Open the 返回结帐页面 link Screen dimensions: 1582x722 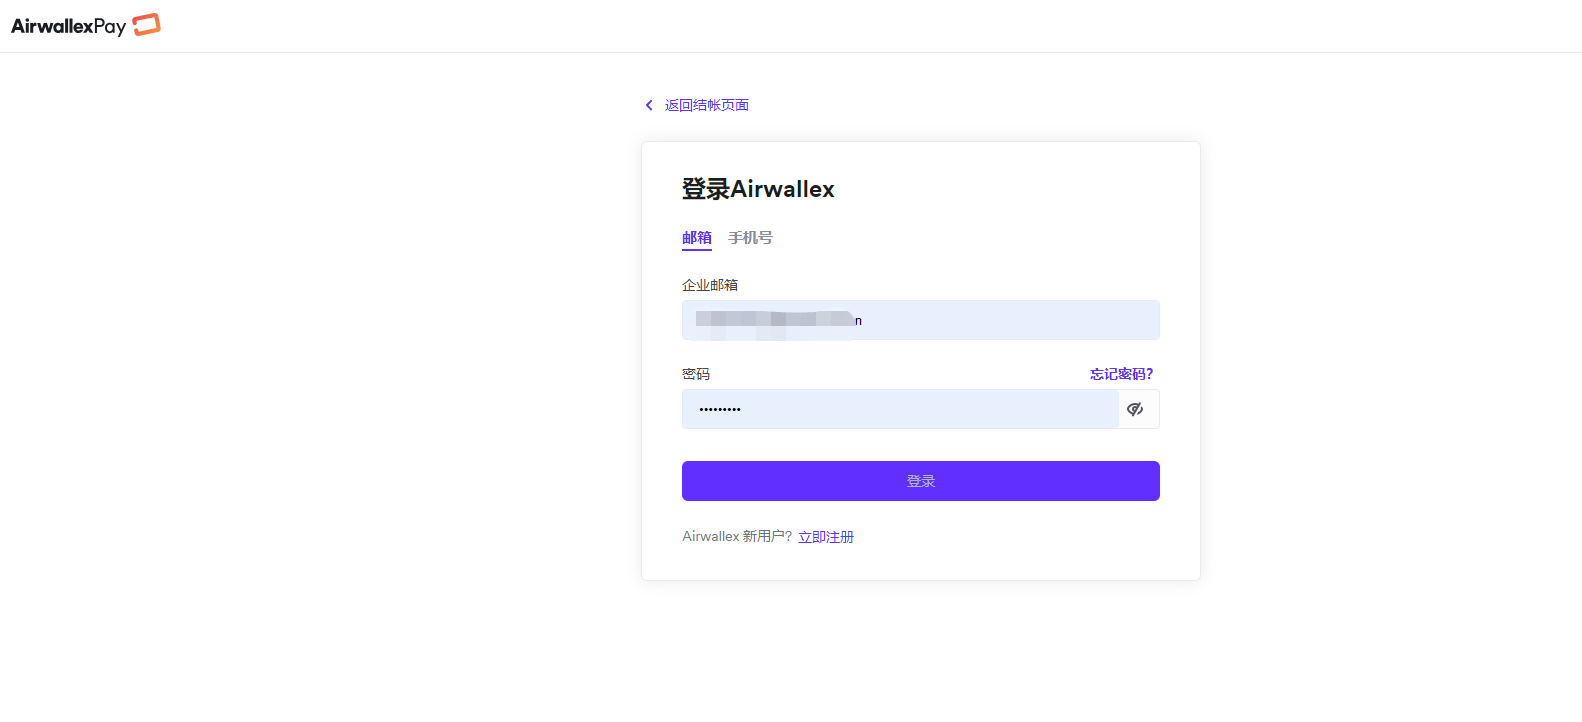coord(707,105)
